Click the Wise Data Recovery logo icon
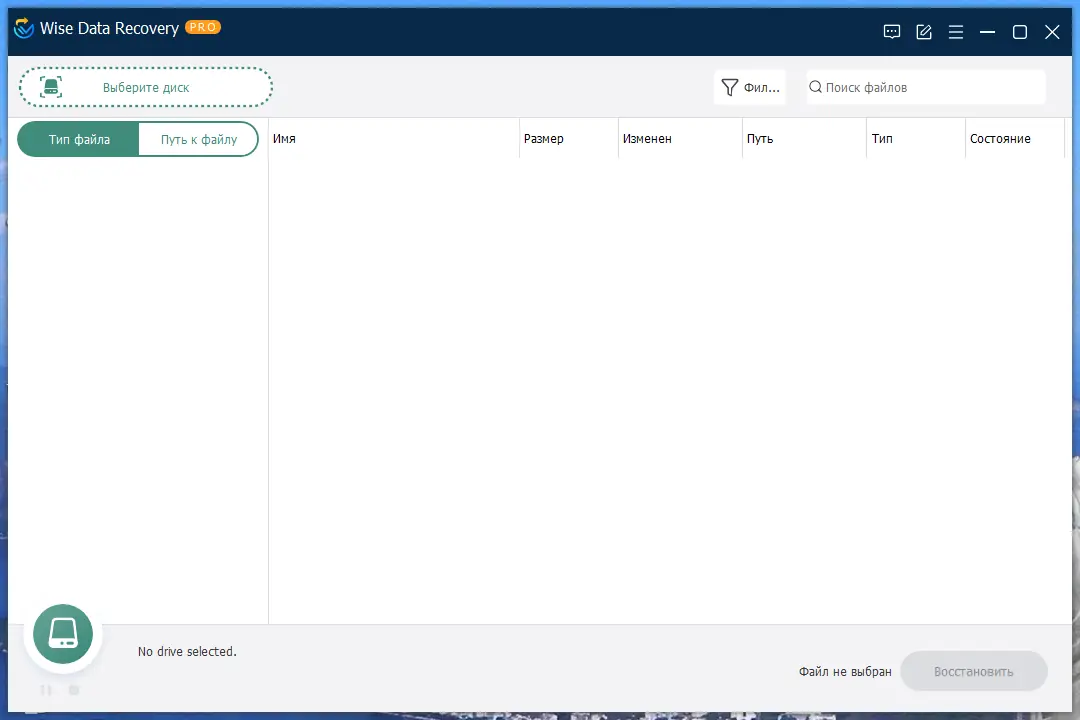The image size is (1080, 720). click(x=22, y=29)
